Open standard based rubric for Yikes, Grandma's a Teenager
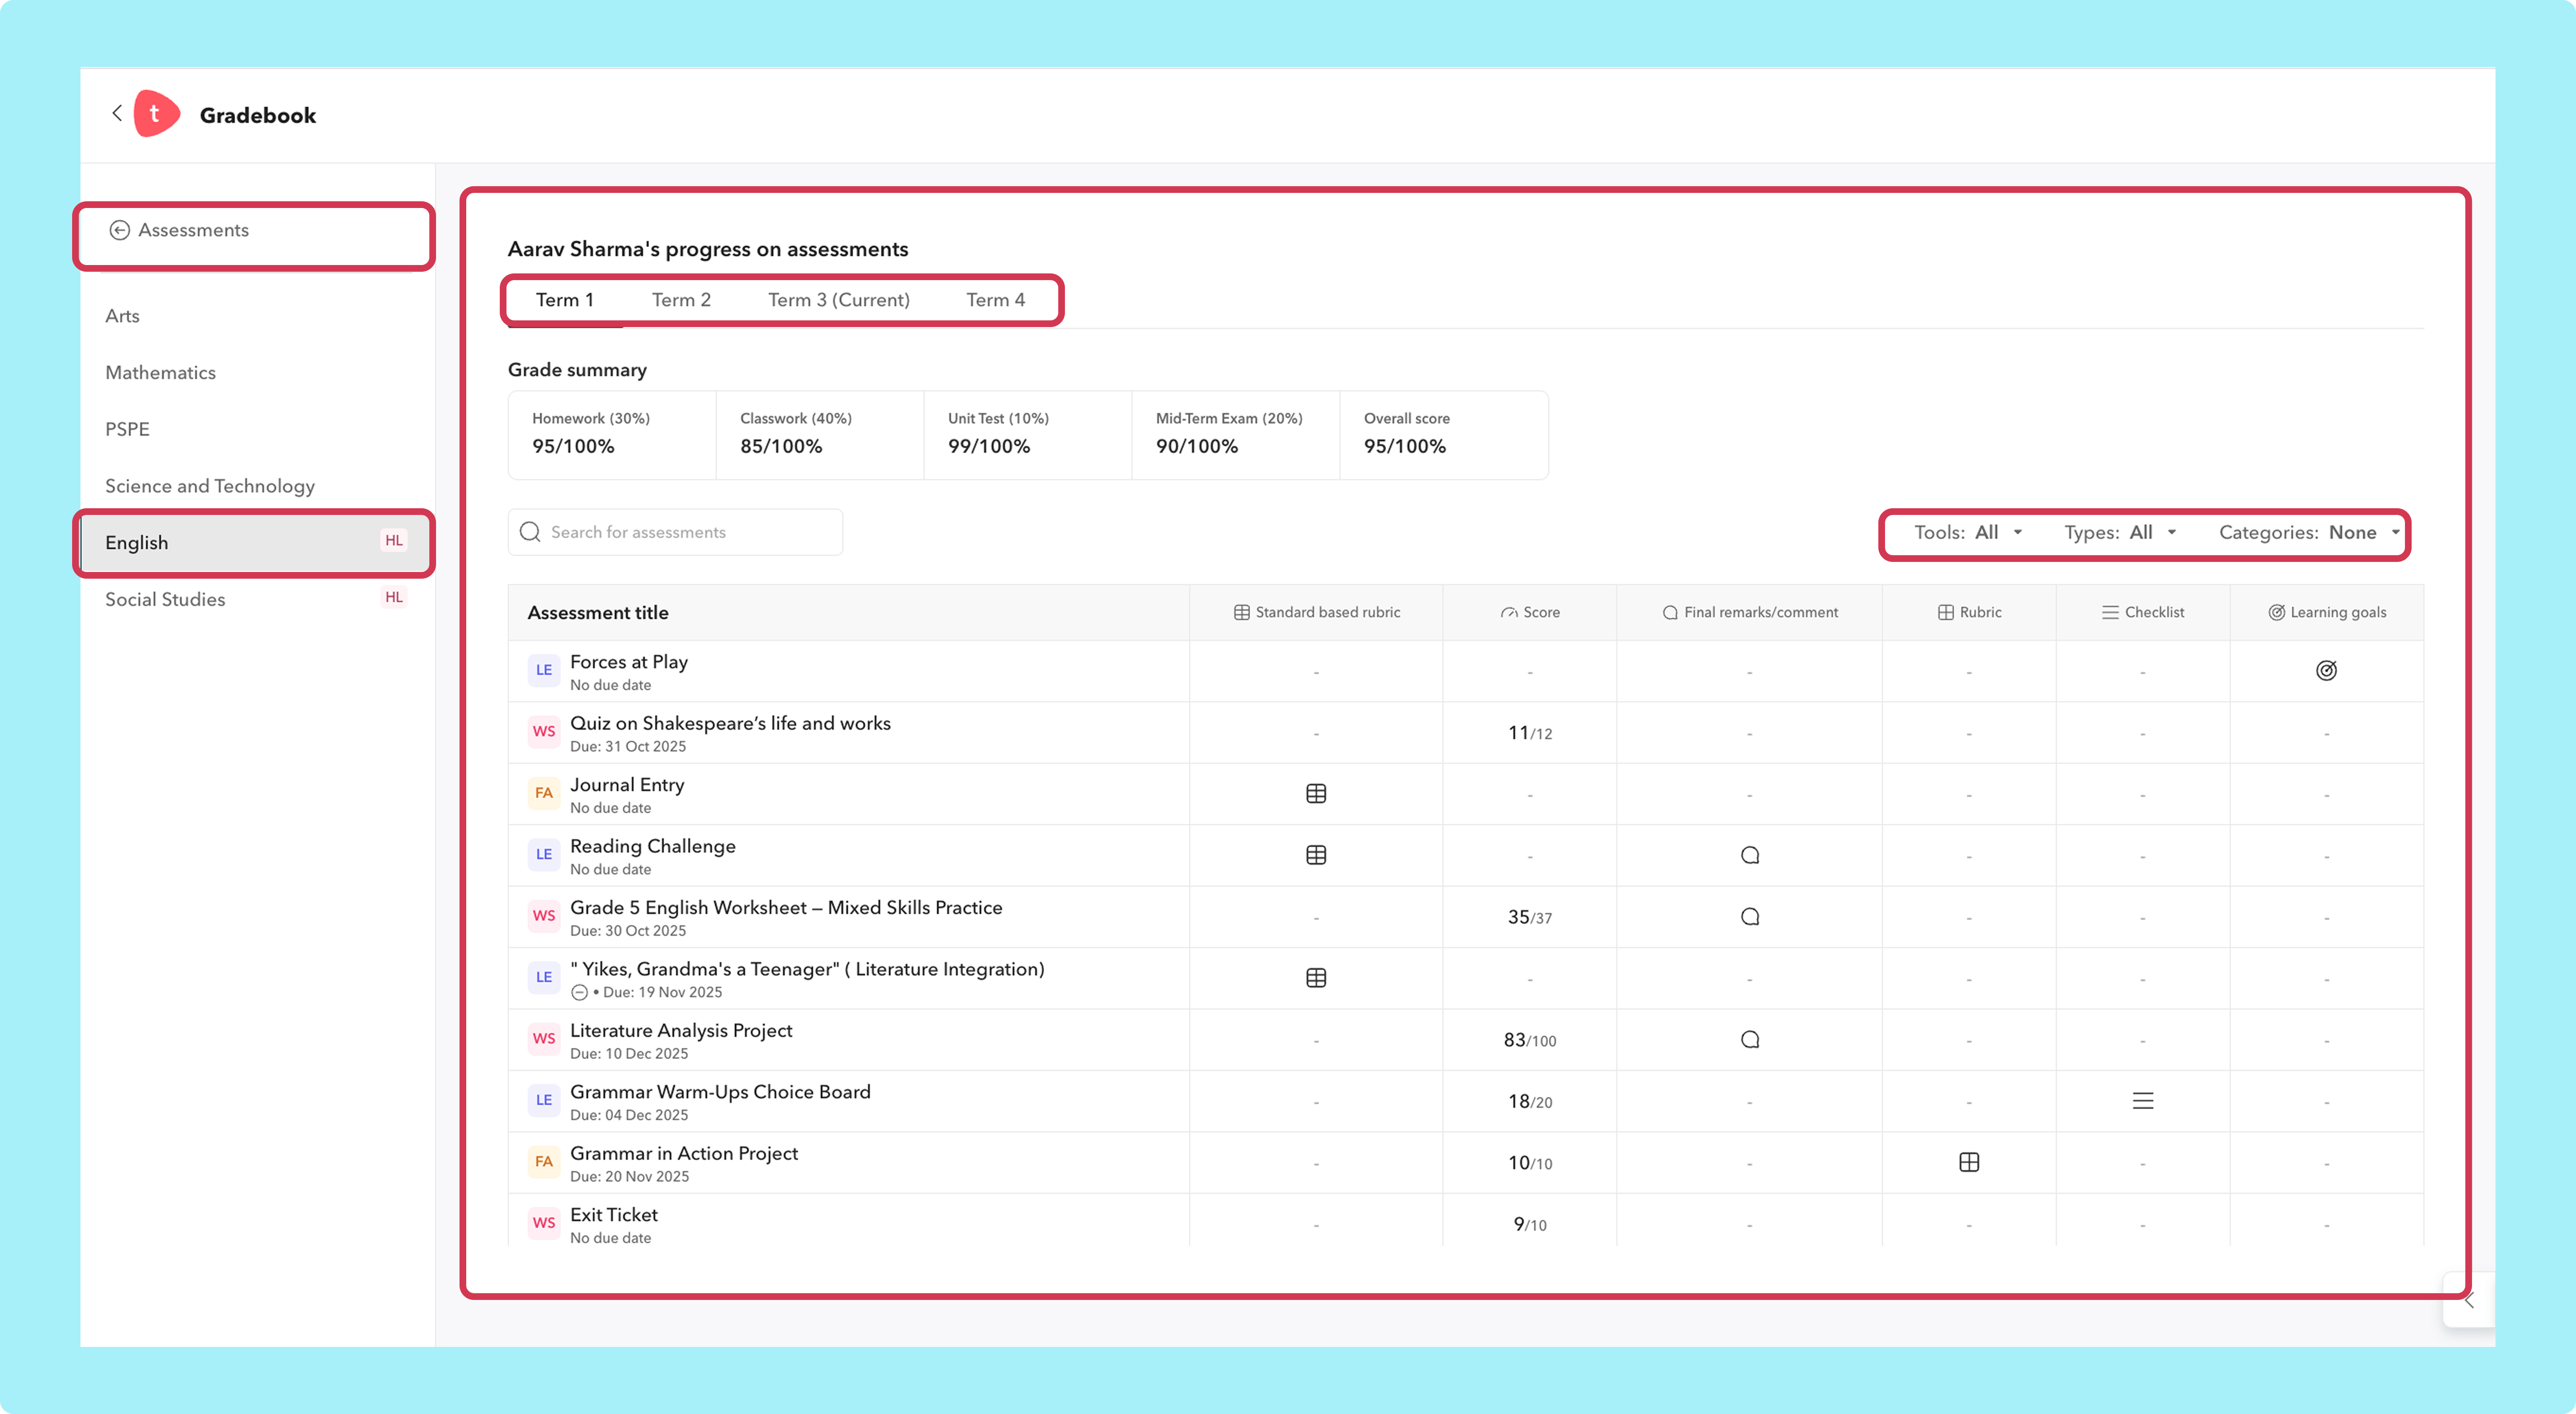The width and height of the screenshot is (2576, 1414). [1316, 978]
